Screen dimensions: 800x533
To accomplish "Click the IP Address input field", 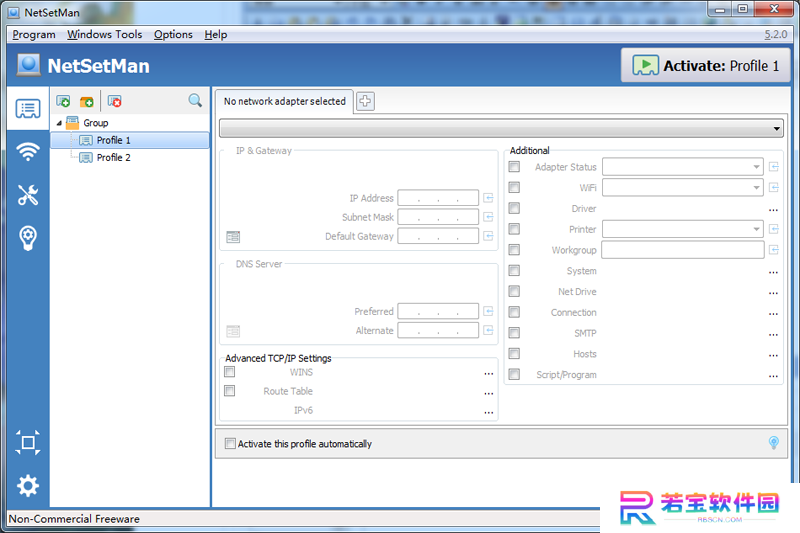I will click(438, 198).
